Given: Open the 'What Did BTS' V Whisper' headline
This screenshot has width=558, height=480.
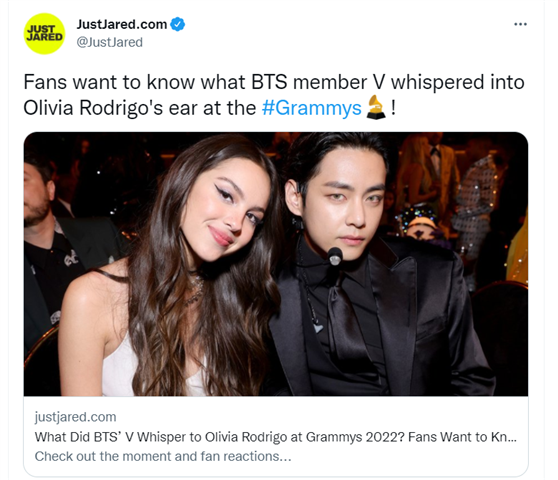Looking at the screenshot, I should [275, 437].
